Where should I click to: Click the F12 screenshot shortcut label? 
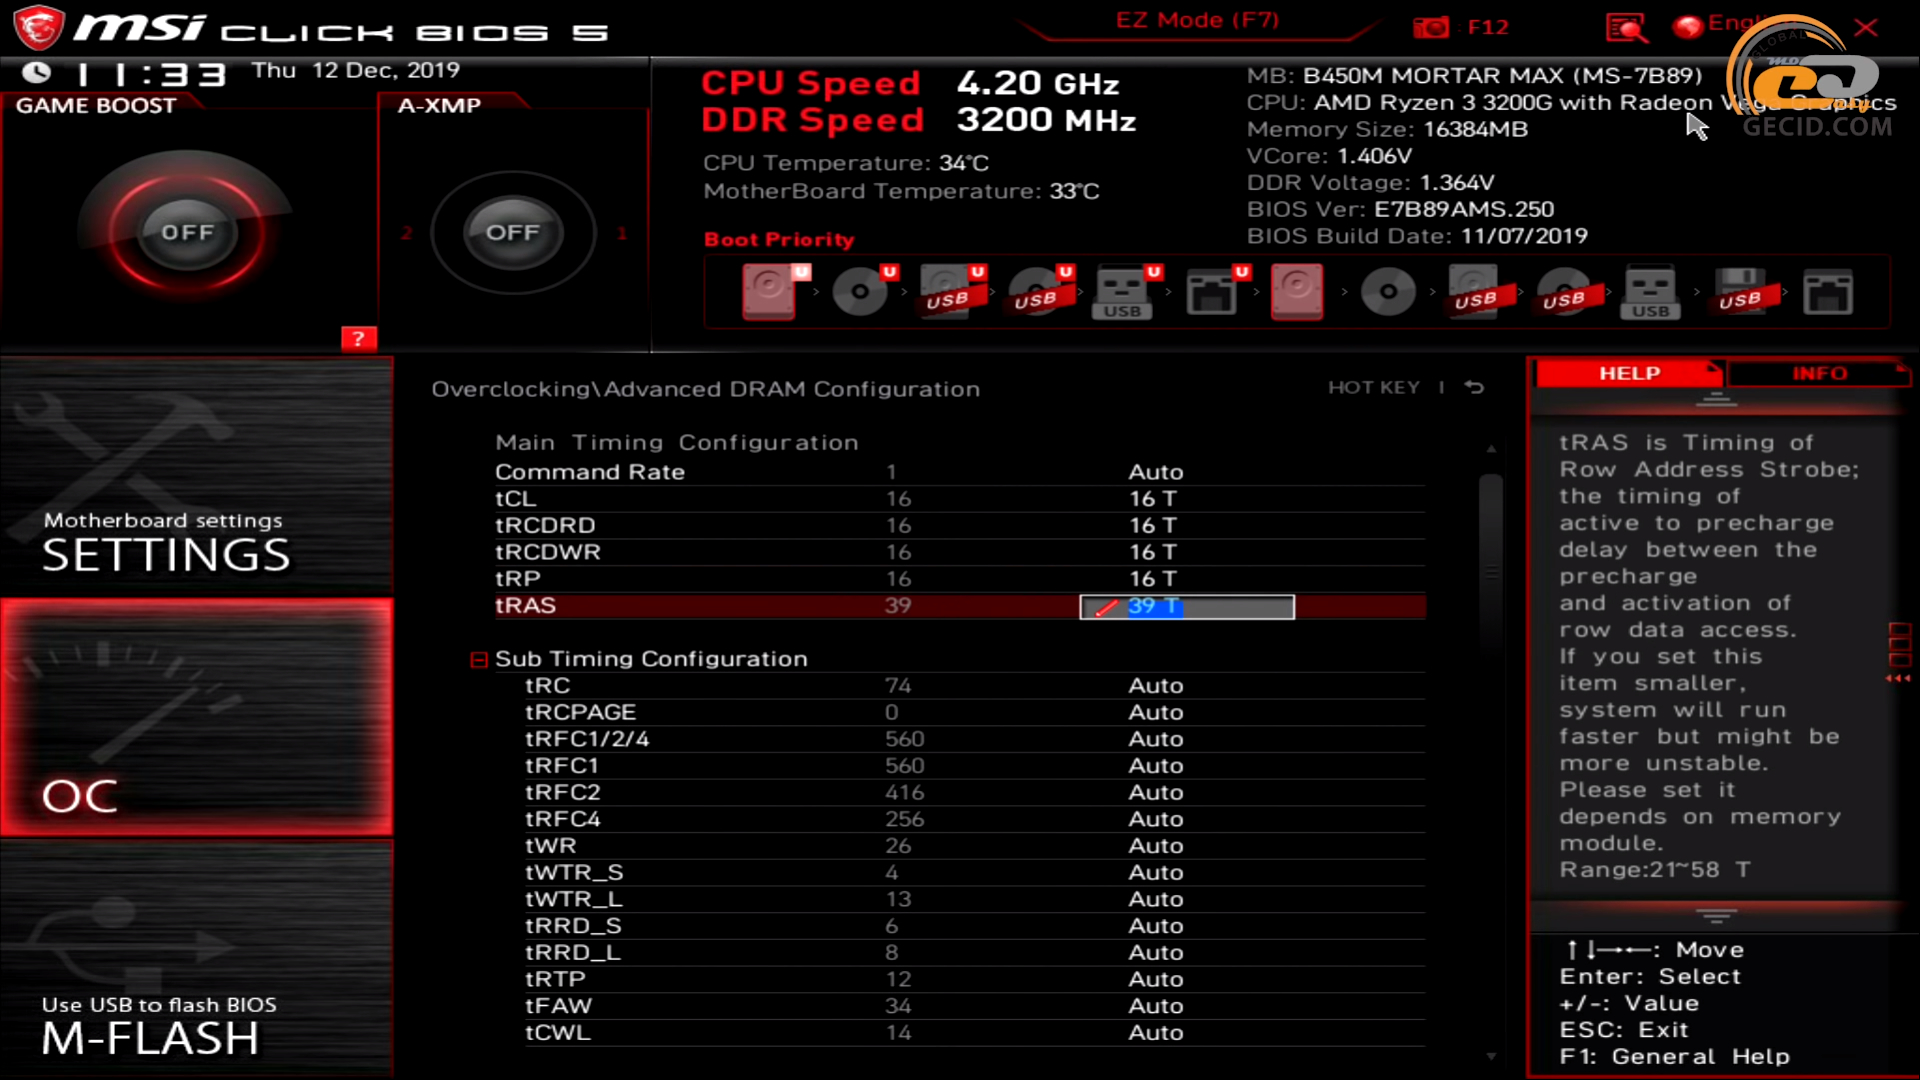[1487, 27]
